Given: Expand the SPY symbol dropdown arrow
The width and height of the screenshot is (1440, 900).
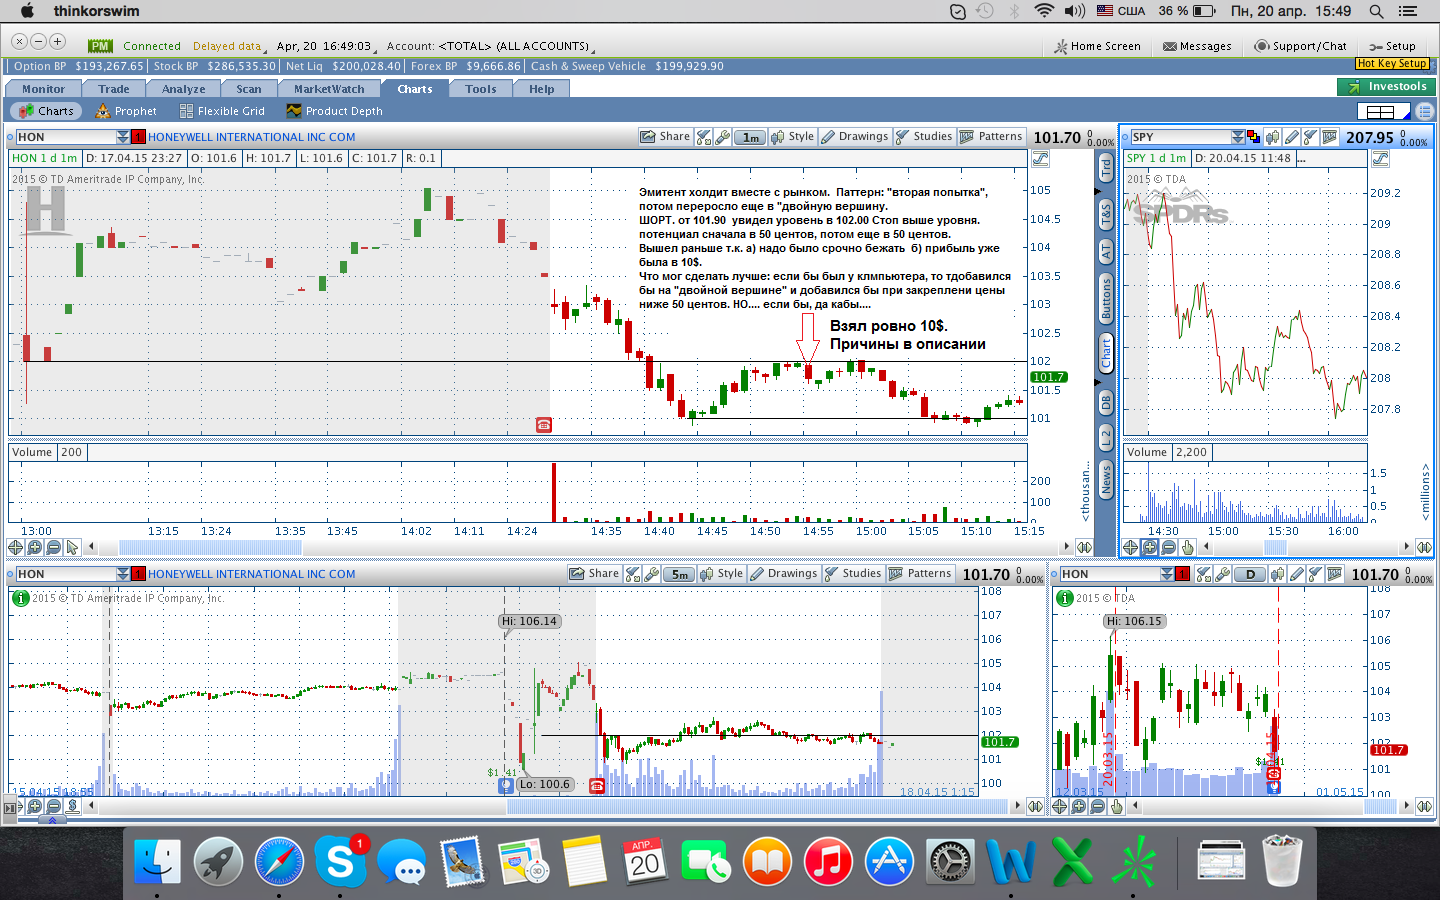Looking at the screenshot, I should tap(1238, 137).
